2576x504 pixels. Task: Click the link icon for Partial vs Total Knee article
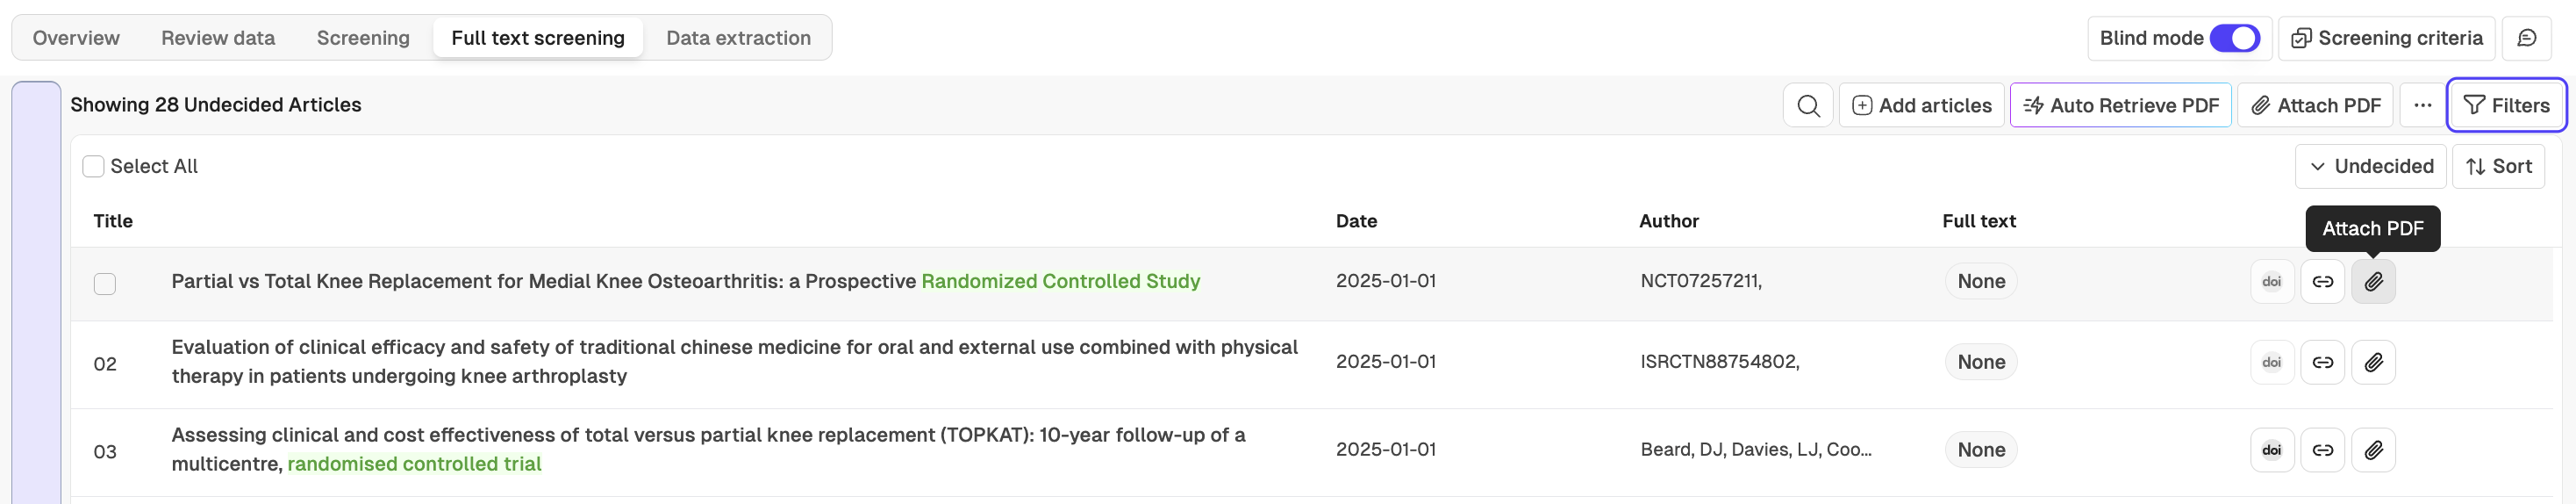click(x=2322, y=282)
